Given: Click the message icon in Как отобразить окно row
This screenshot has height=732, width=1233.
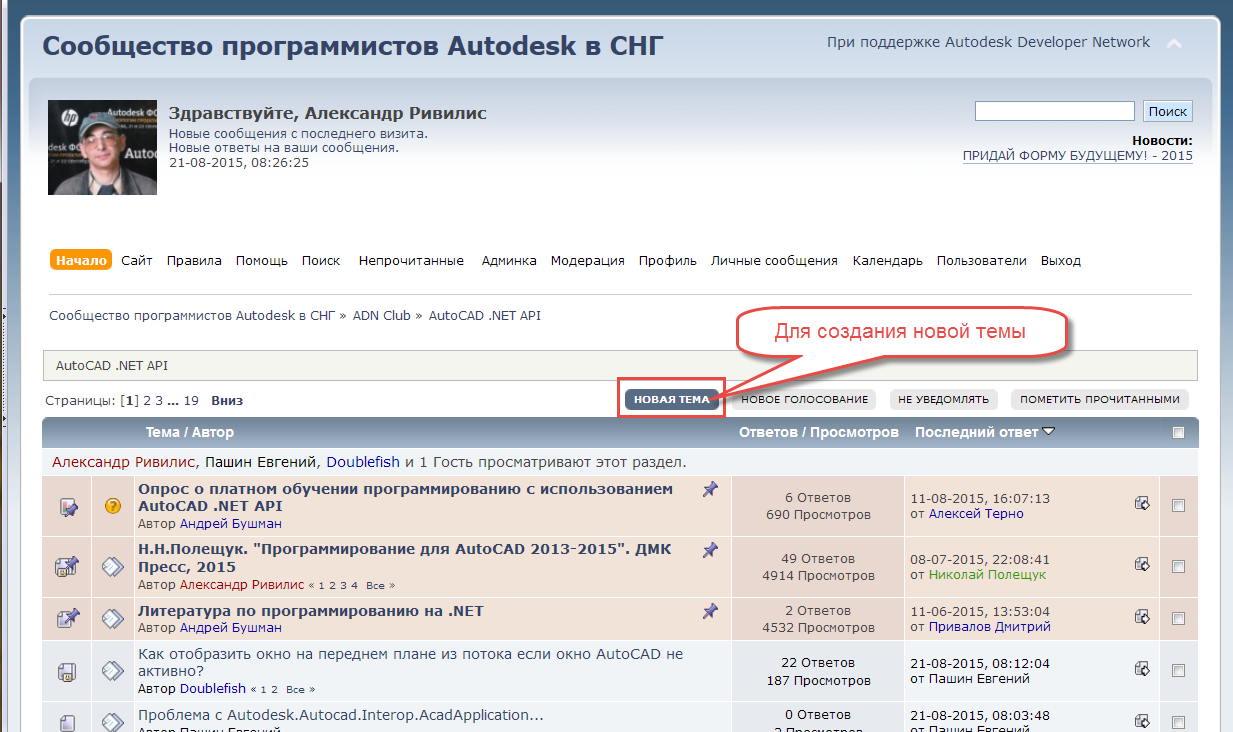Looking at the screenshot, I should [113, 671].
